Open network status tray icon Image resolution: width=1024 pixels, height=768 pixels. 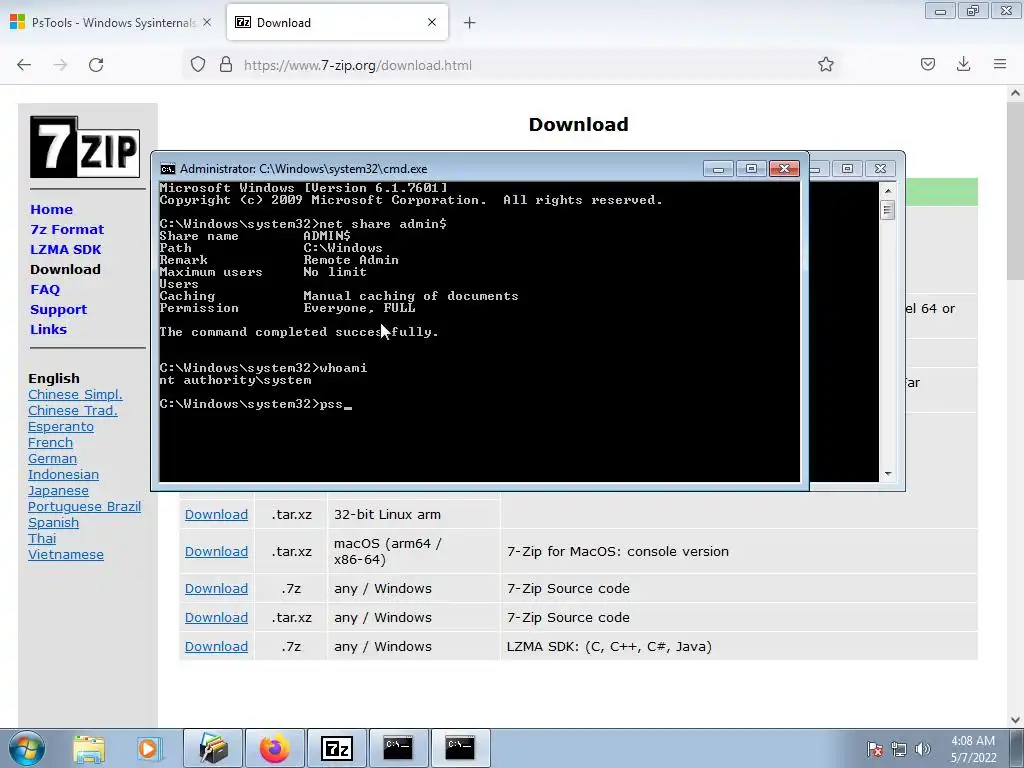point(899,749)
